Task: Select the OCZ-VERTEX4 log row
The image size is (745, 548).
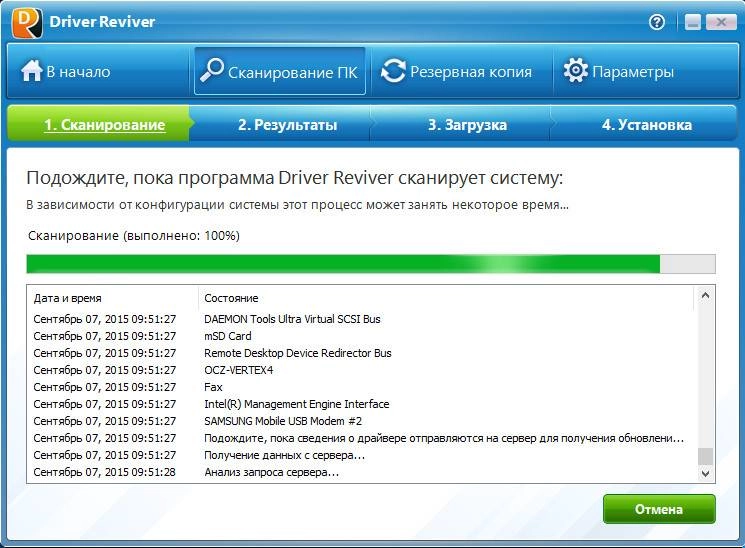Action: click(x=362, y=370)
